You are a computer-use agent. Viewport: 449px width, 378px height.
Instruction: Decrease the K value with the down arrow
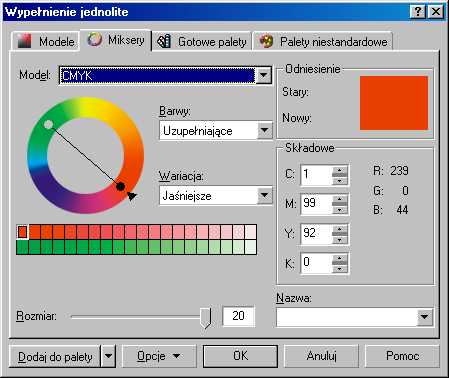[340, 269]
